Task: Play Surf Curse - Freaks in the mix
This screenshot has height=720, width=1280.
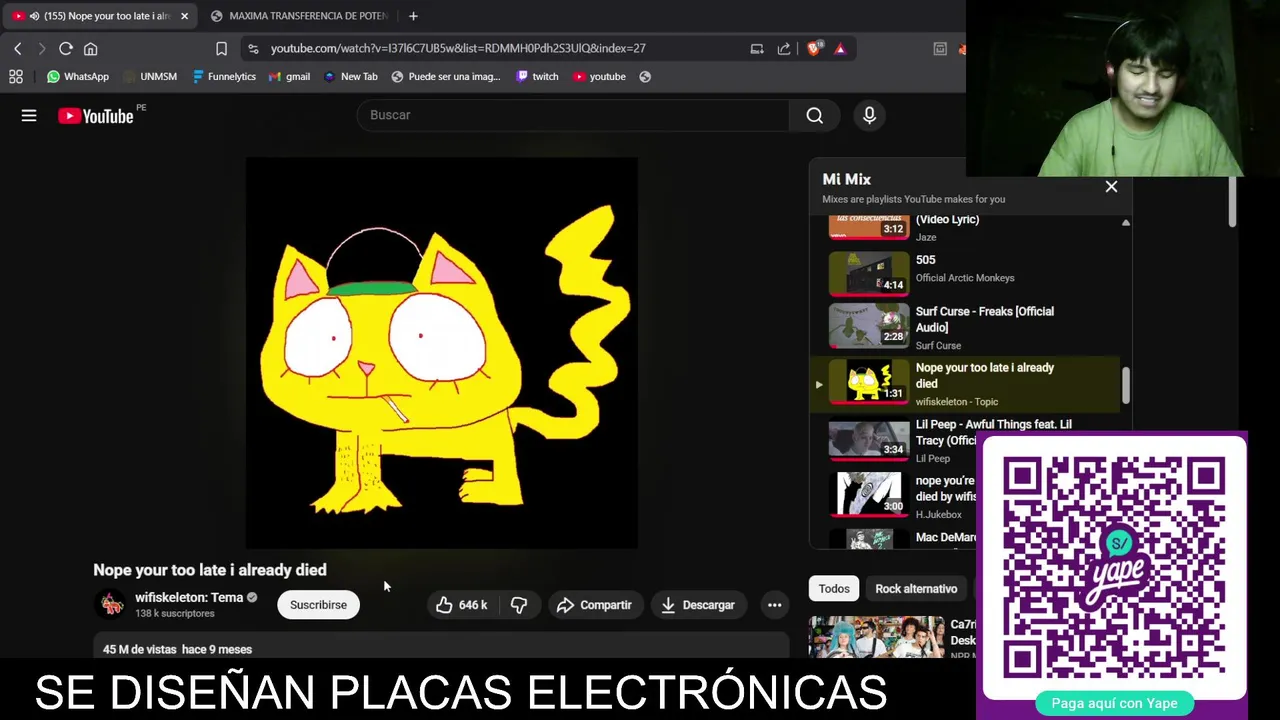Action: (x=965, y=327)
